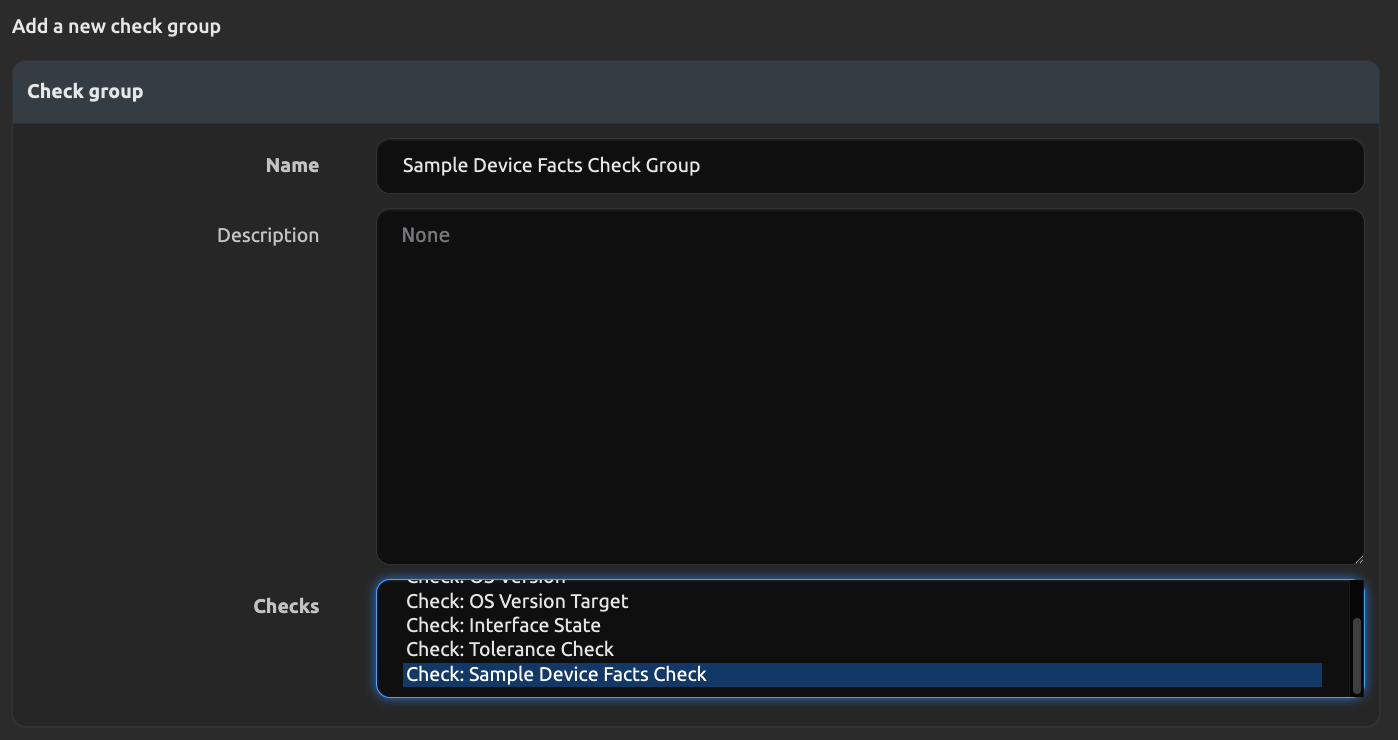Click the Description box resize handle

point(1357,557)
